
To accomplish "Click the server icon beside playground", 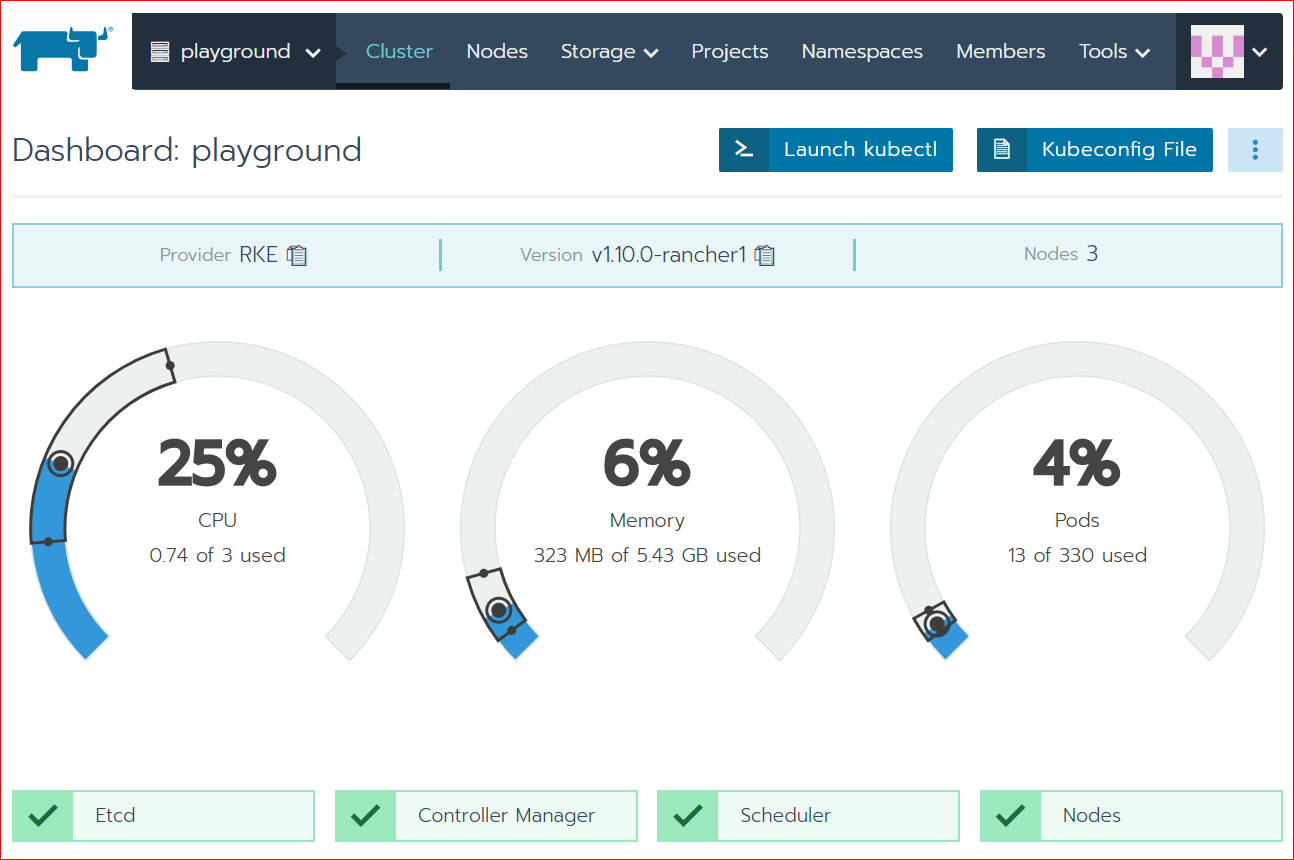I will (160, 52).
